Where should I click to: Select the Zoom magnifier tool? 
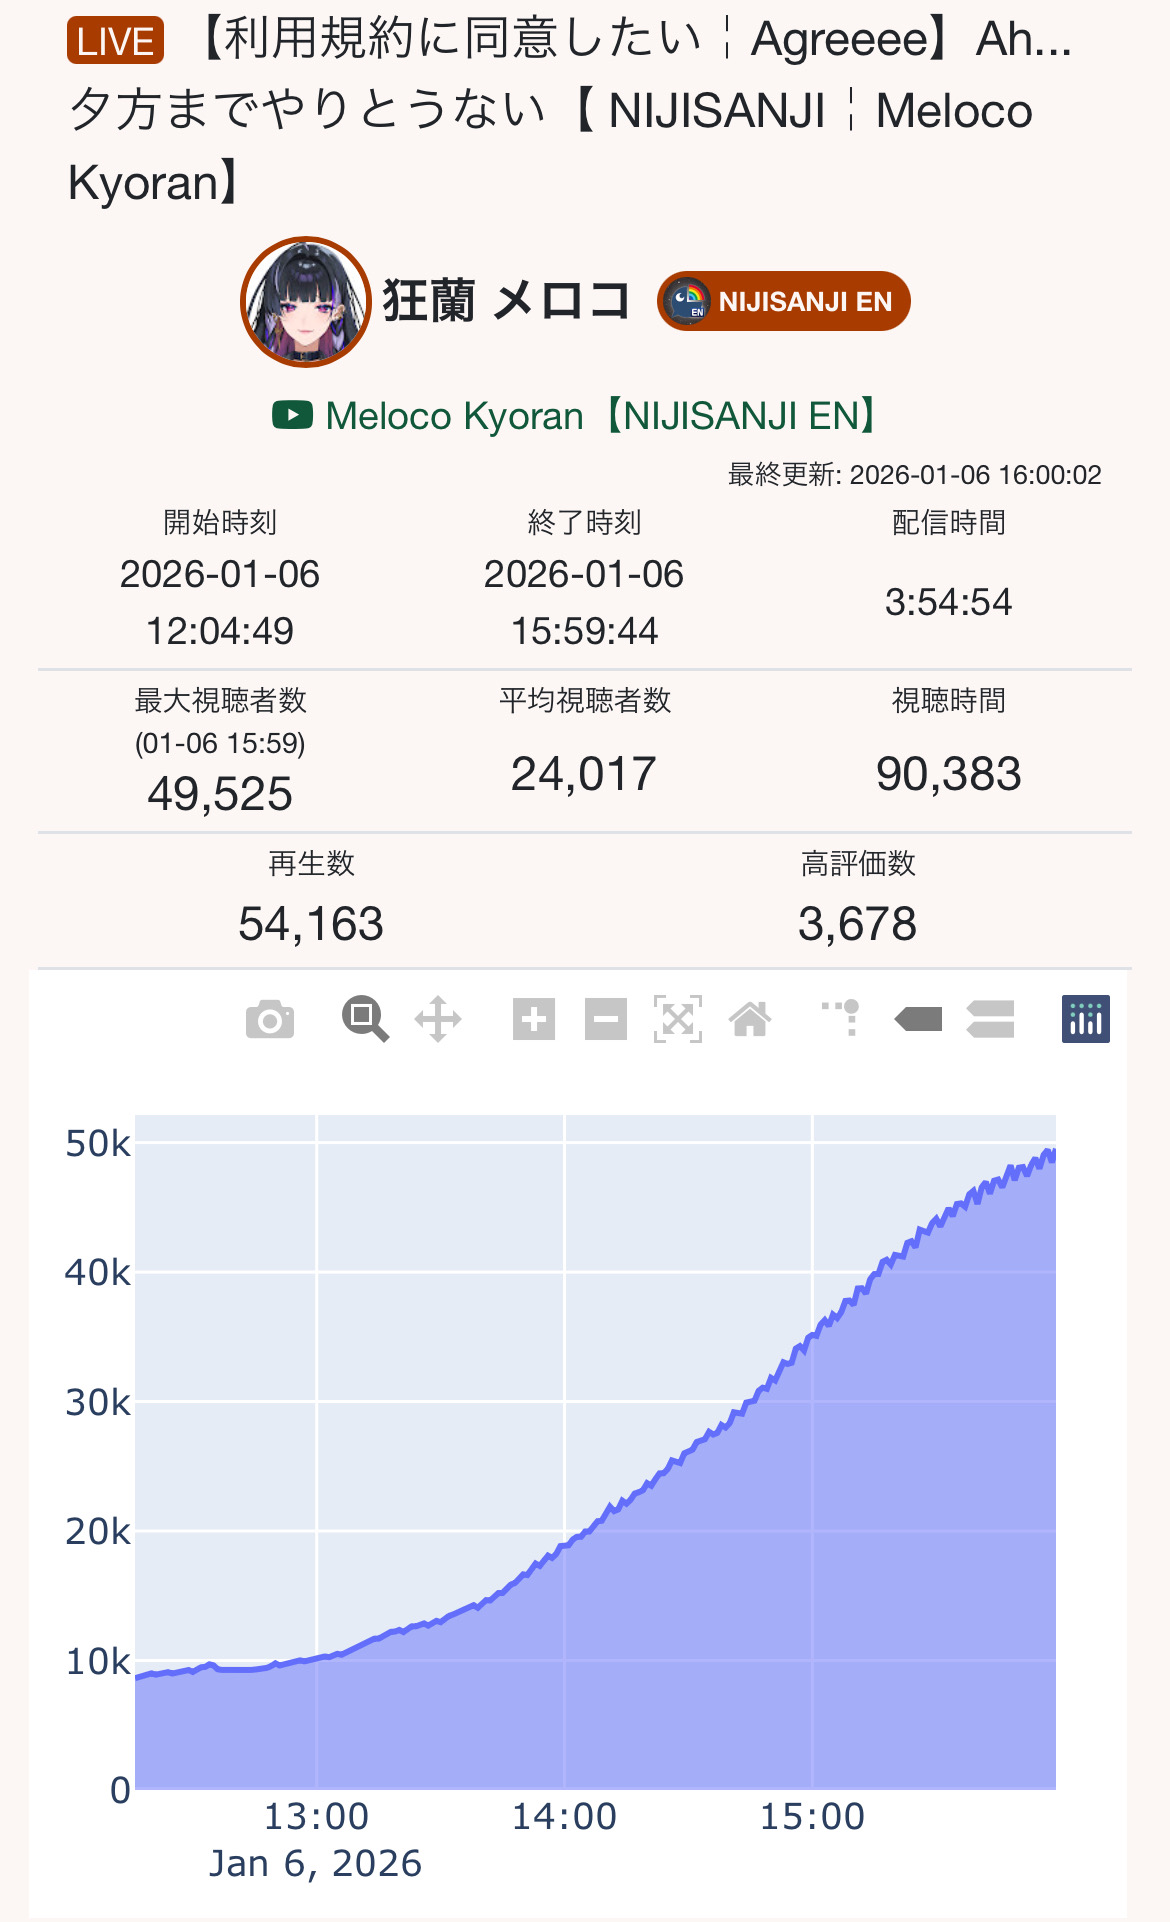[x=365, y=1020]
